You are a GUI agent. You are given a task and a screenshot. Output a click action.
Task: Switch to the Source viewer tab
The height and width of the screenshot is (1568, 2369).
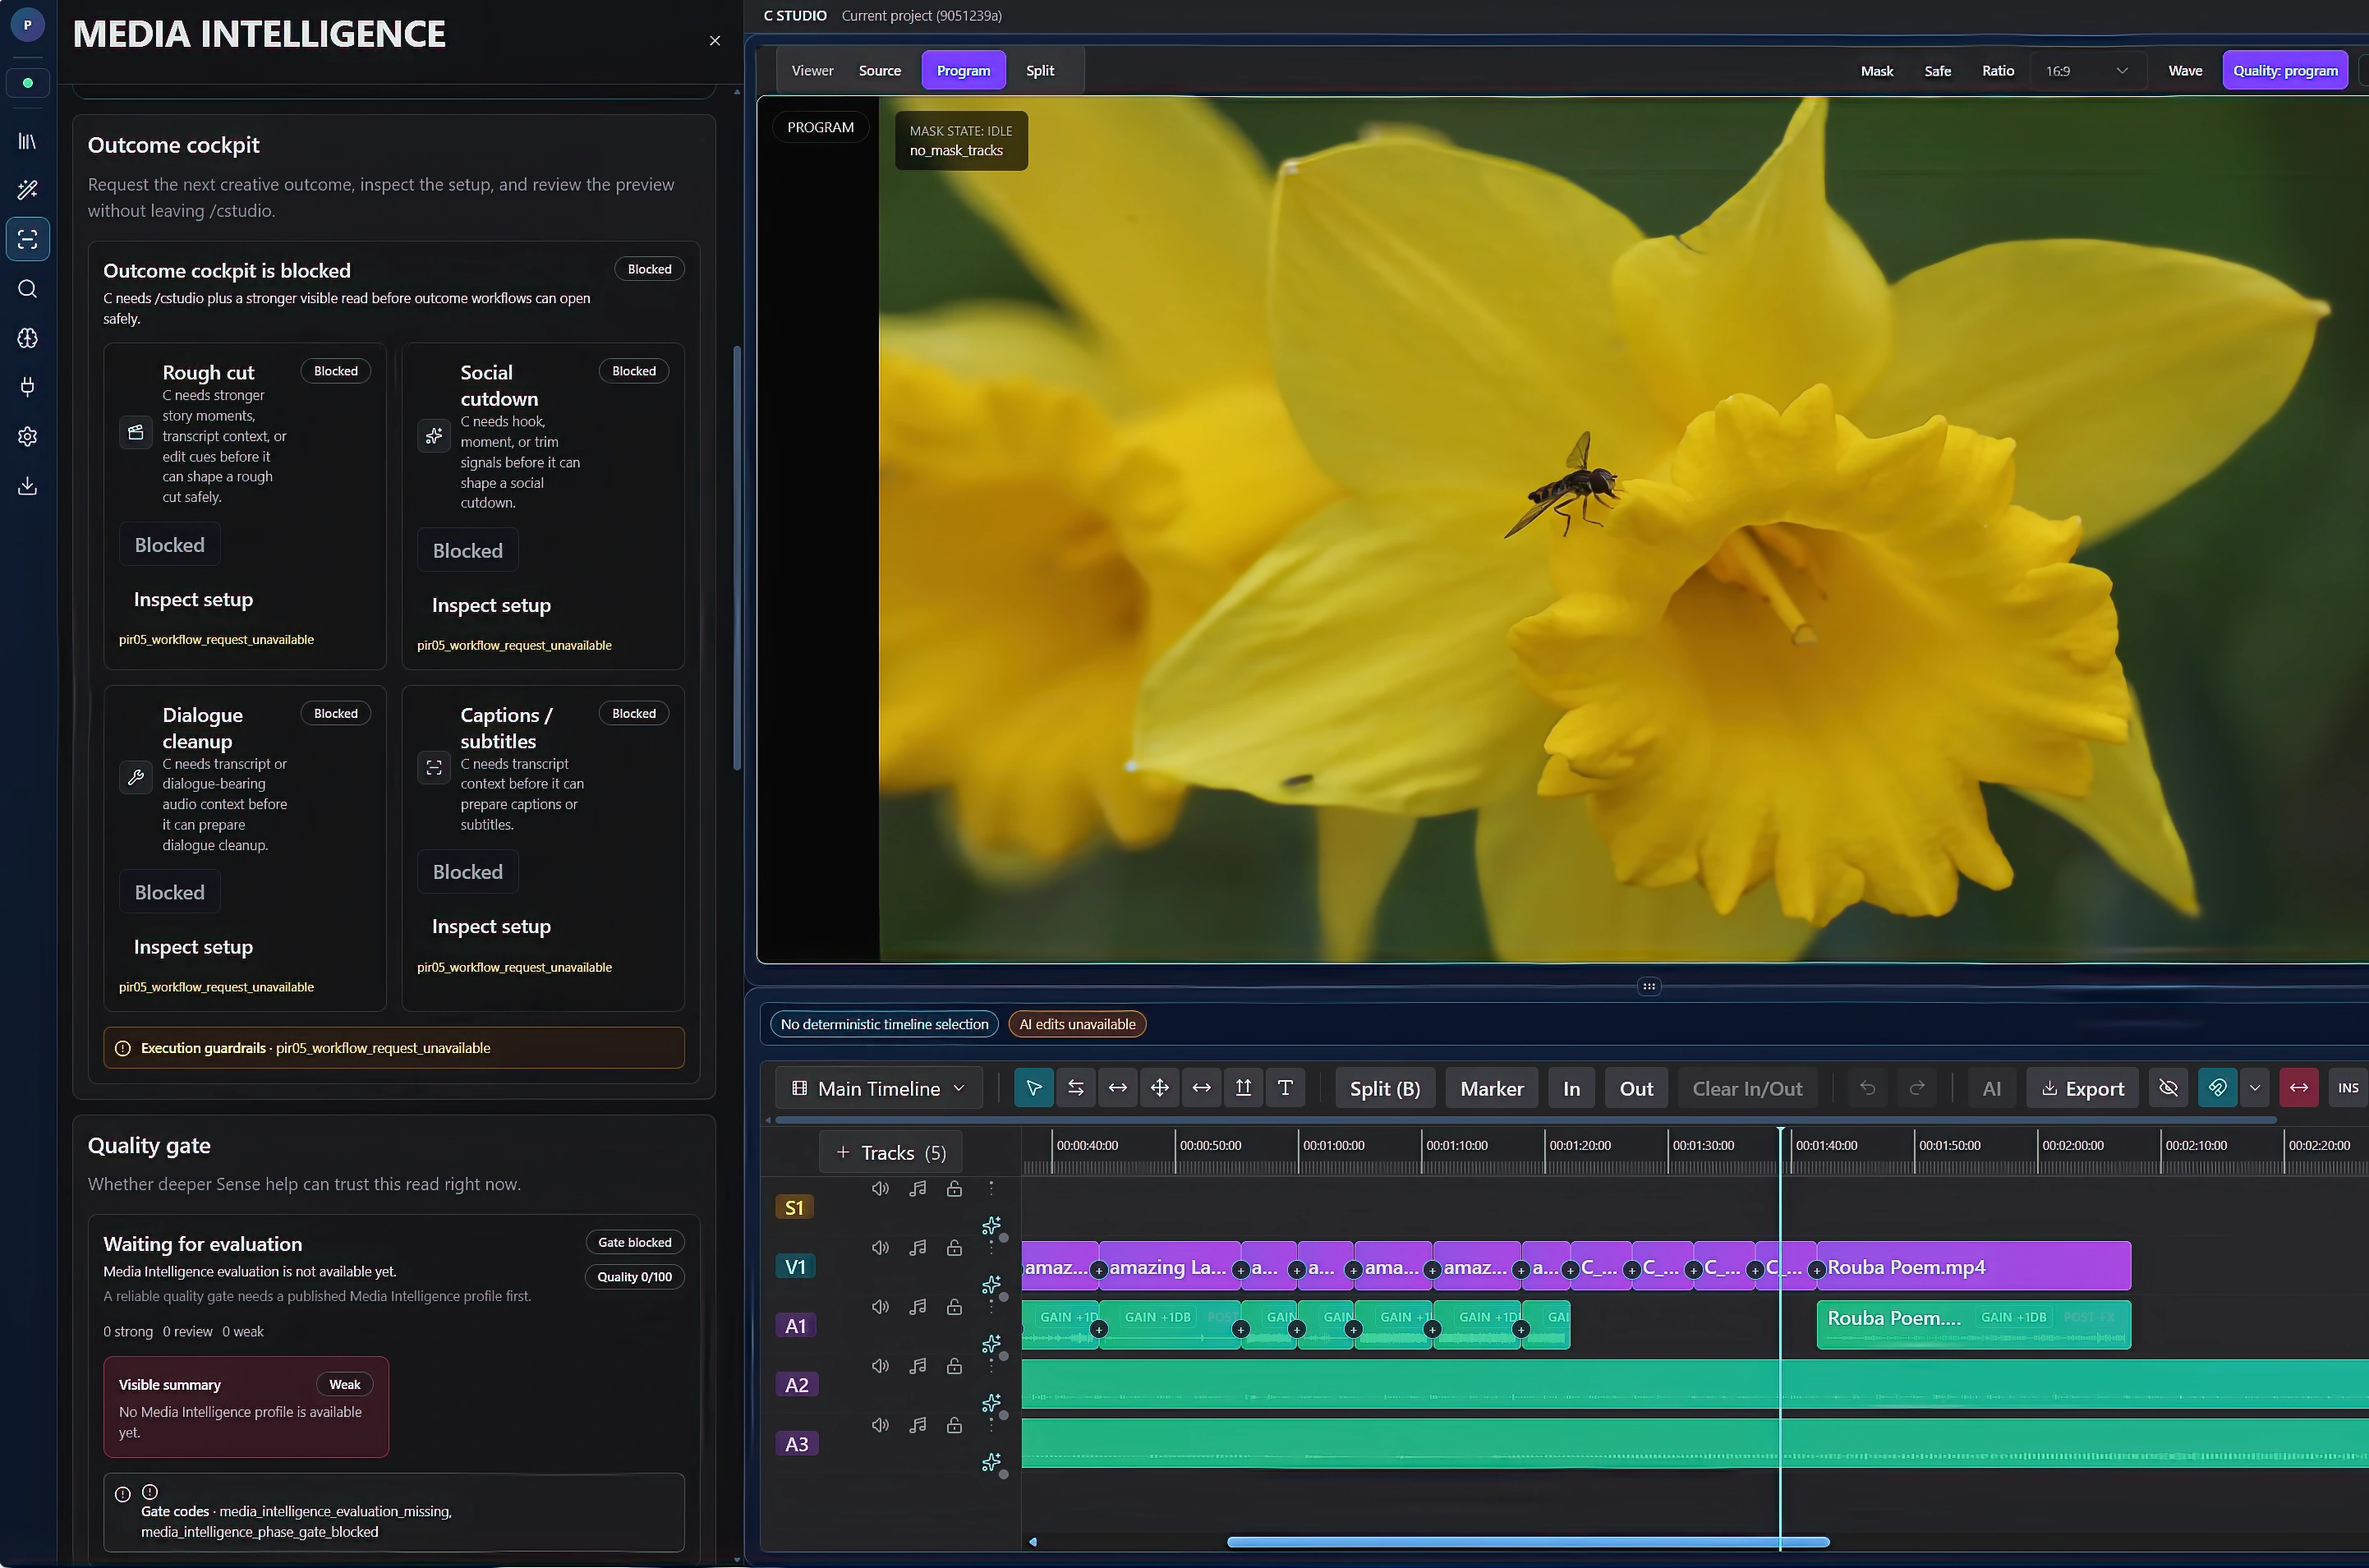[x=879, y=71]
